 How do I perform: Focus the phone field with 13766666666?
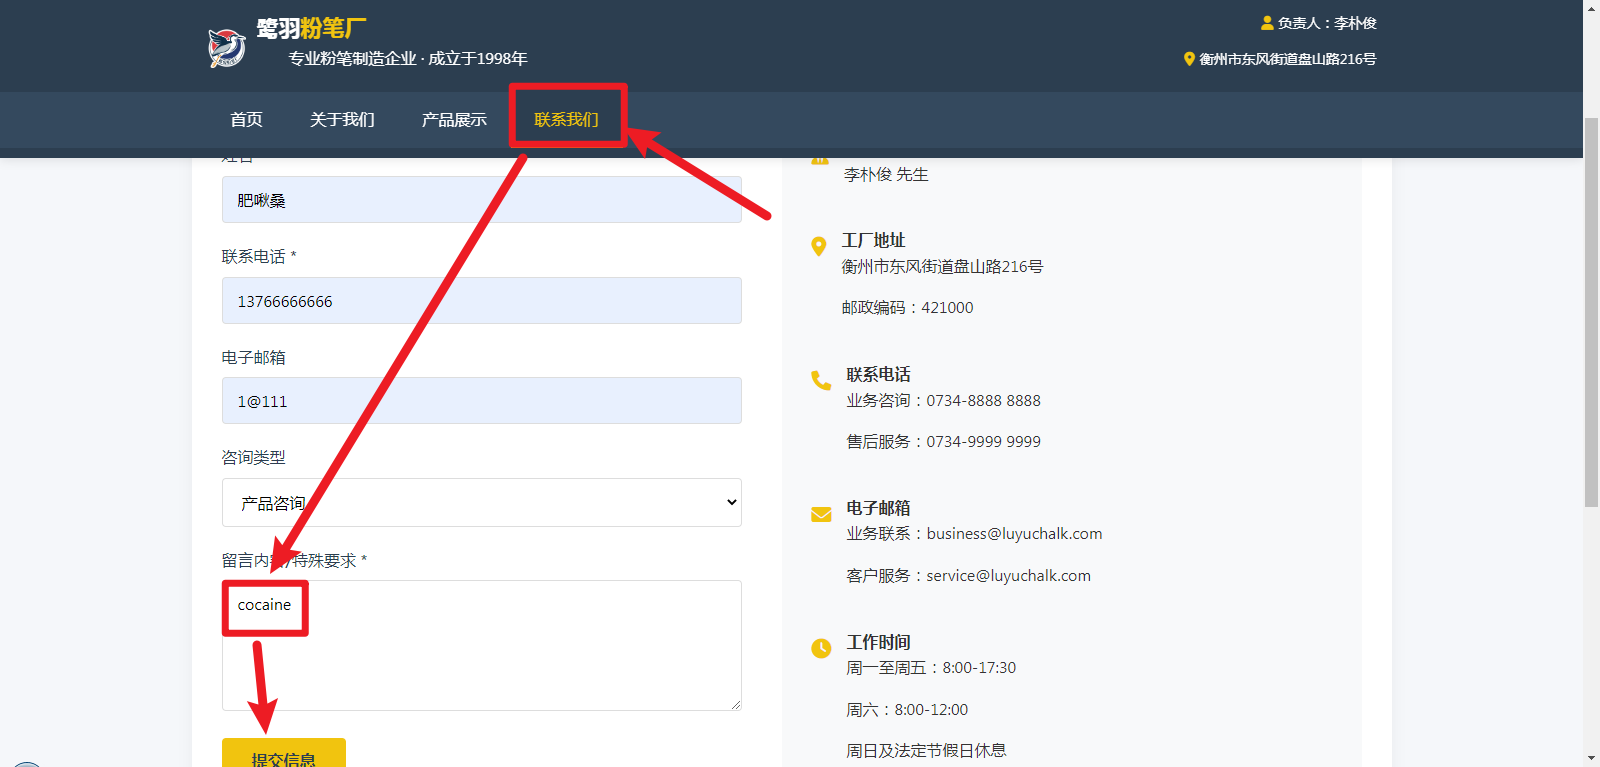(481, 301)
